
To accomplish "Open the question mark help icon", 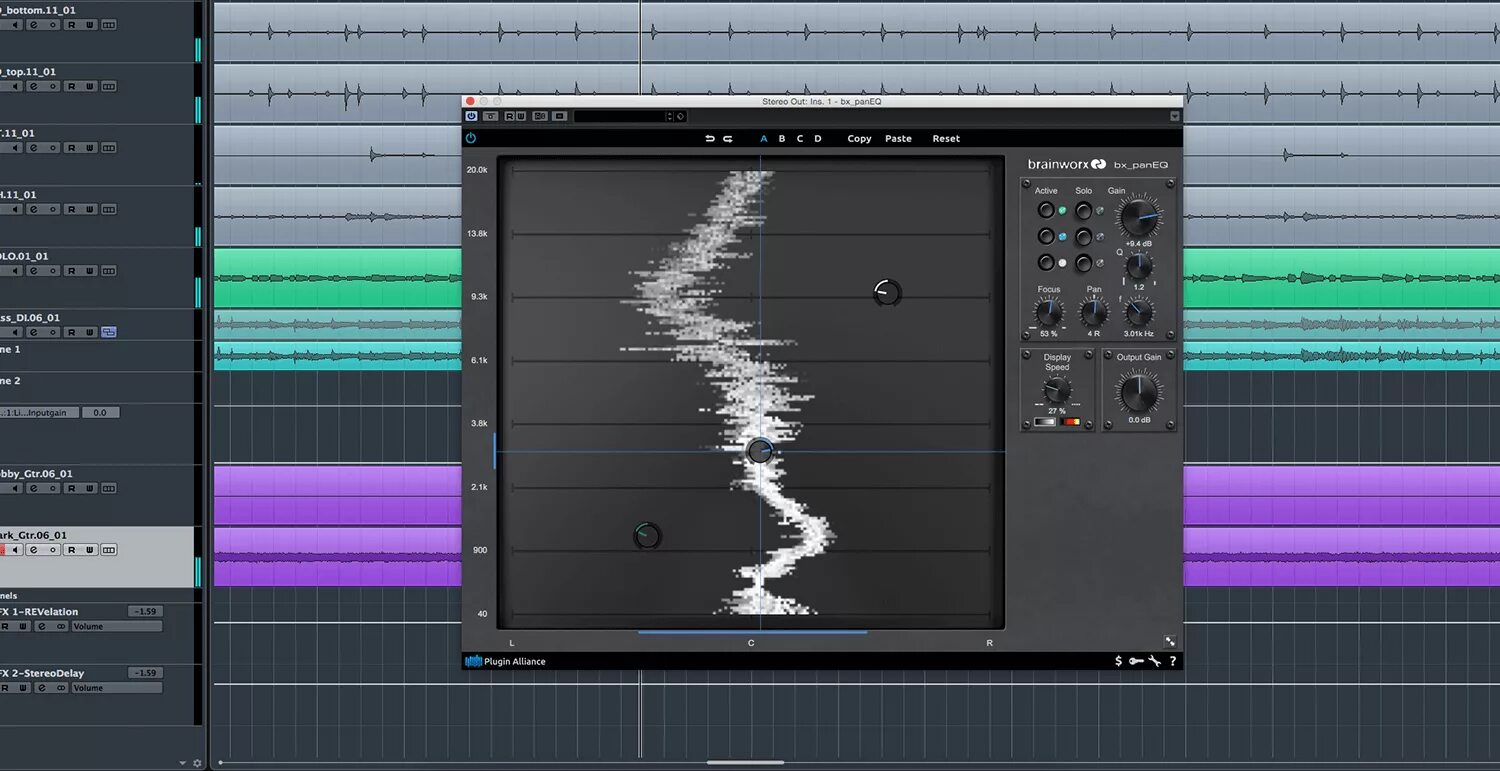I will 1173,661.
